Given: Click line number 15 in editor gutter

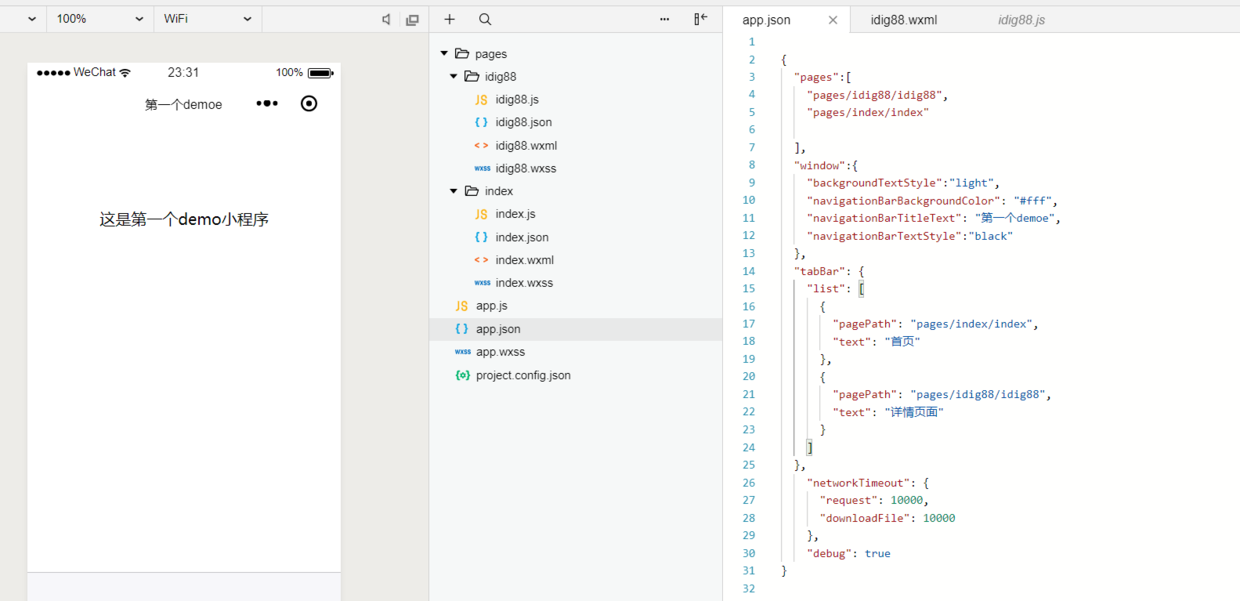Looking at the screenshot, I should point(750,288).
